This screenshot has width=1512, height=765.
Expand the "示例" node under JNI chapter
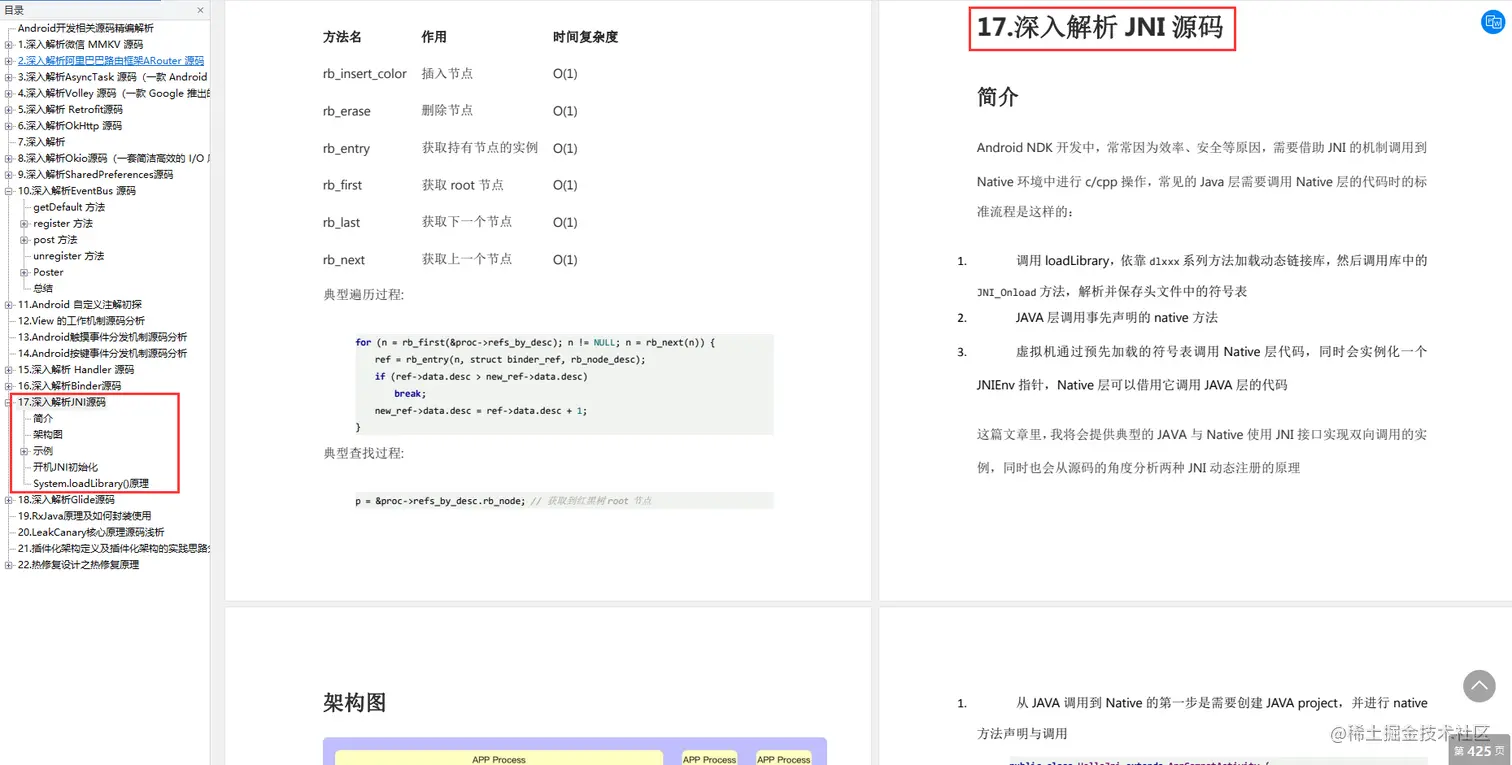click(x=22, y=450)
